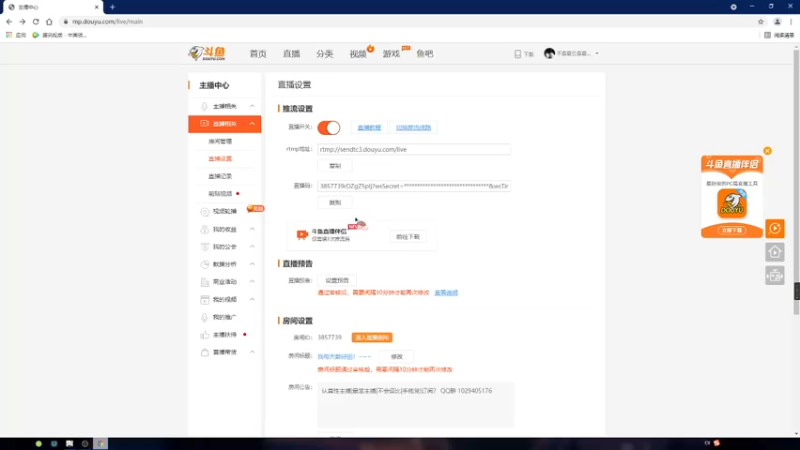Click the 我的公会 shield icon
Screen dimensions: 800x450
click(205, 246)
